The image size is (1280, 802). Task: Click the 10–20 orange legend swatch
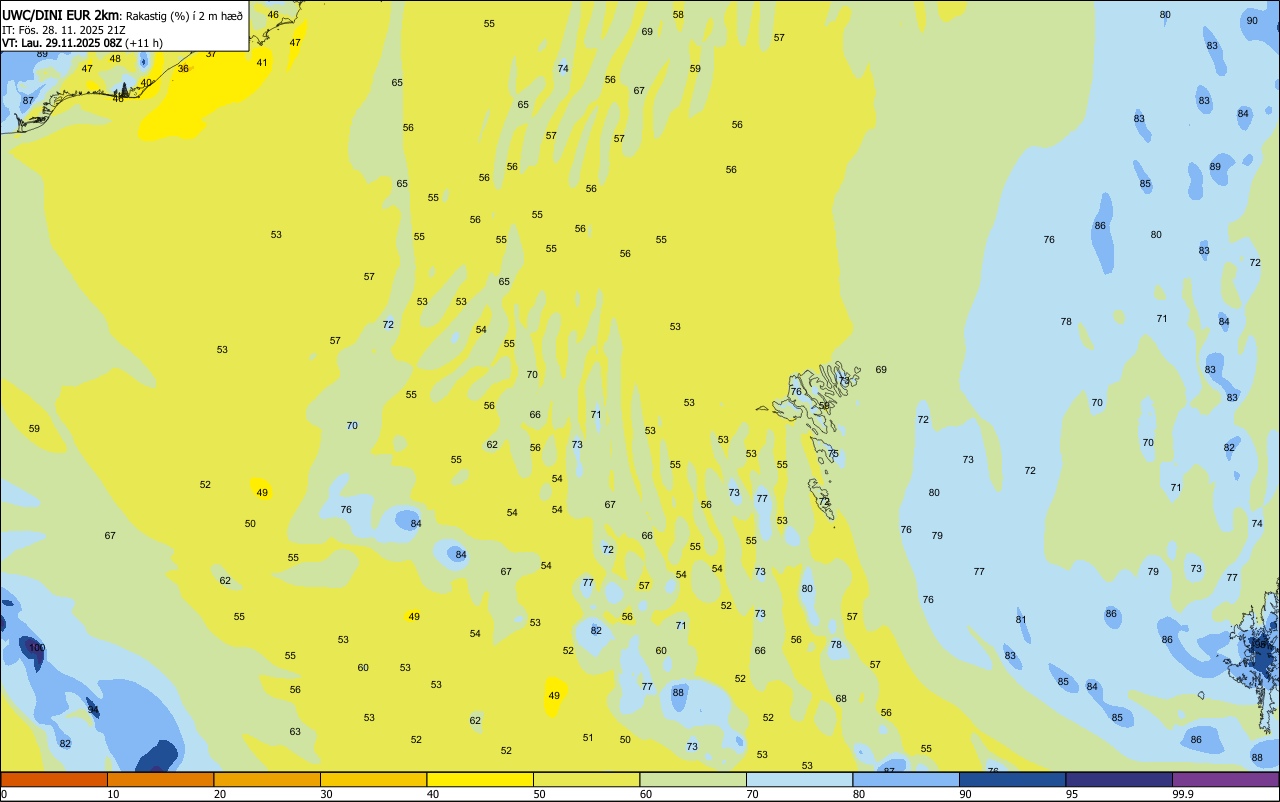[x=160, y=779]
